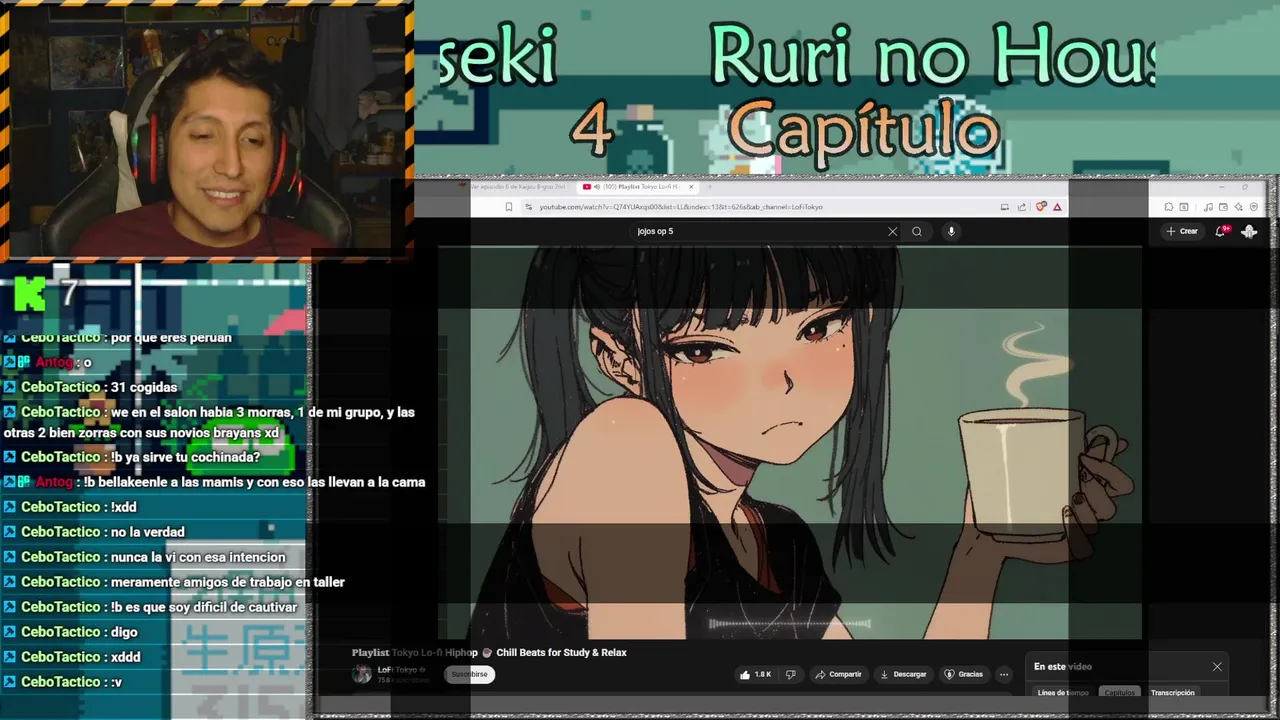Click the Brave shields icon
The width and height of the screenshot is (1280, 720).
pos(1041,207)
